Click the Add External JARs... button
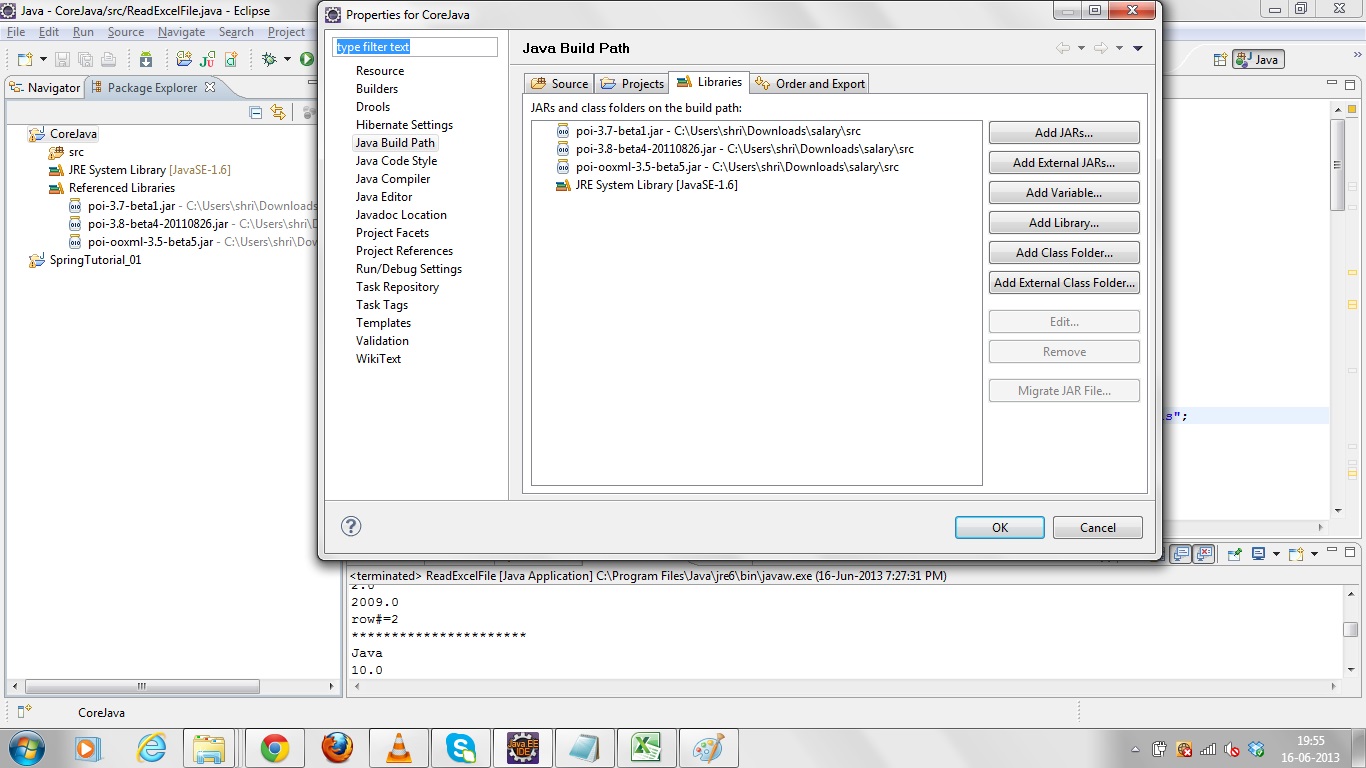1366x768 pixels. tap(1064, 163)
